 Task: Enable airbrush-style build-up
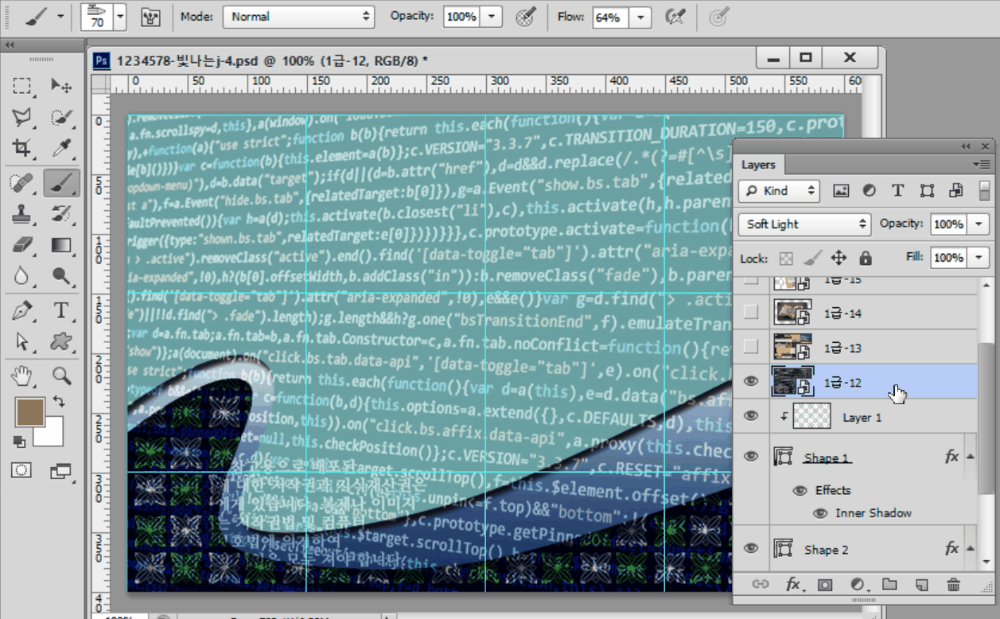point(675,17)
